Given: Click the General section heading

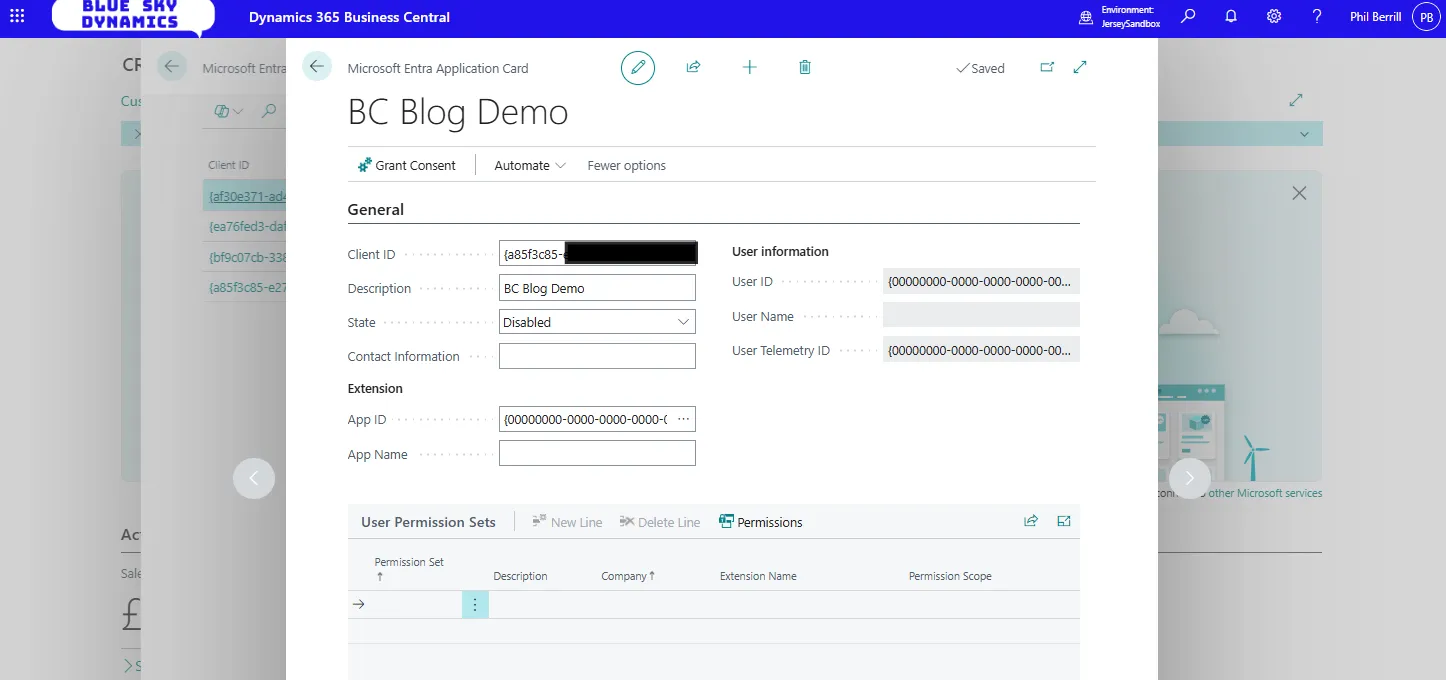Looking at the screenshot, I should point(376,210).
